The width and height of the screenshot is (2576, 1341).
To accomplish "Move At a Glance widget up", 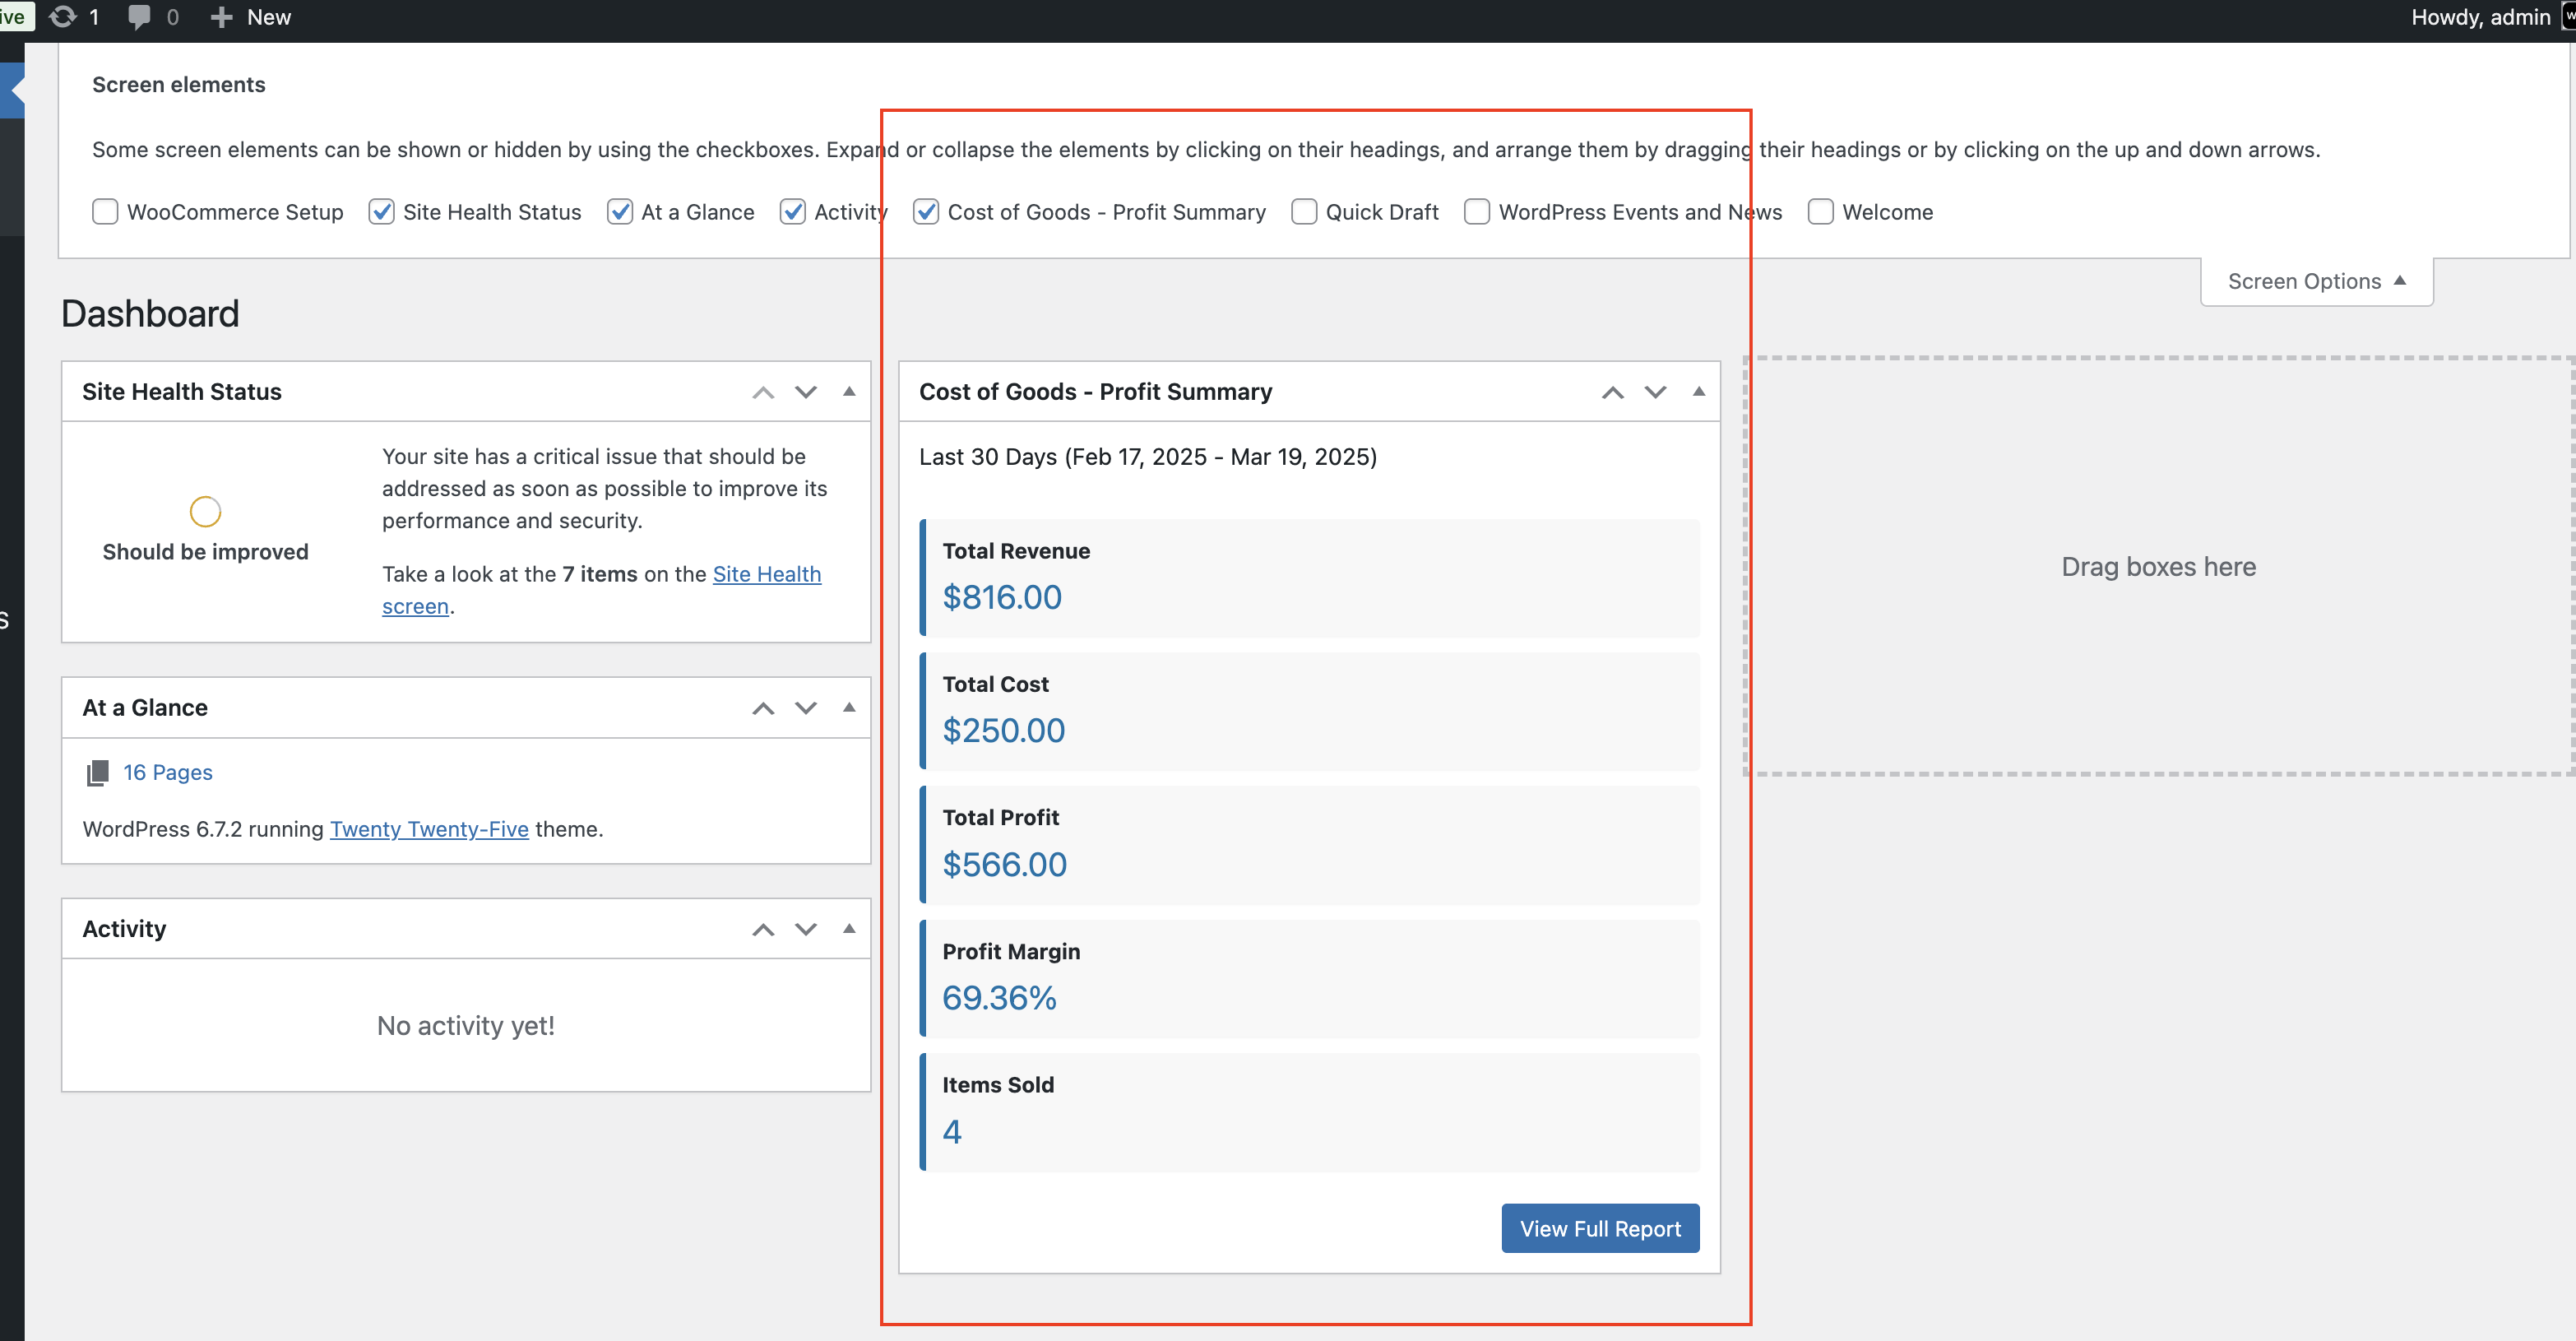I will (763, 708).
